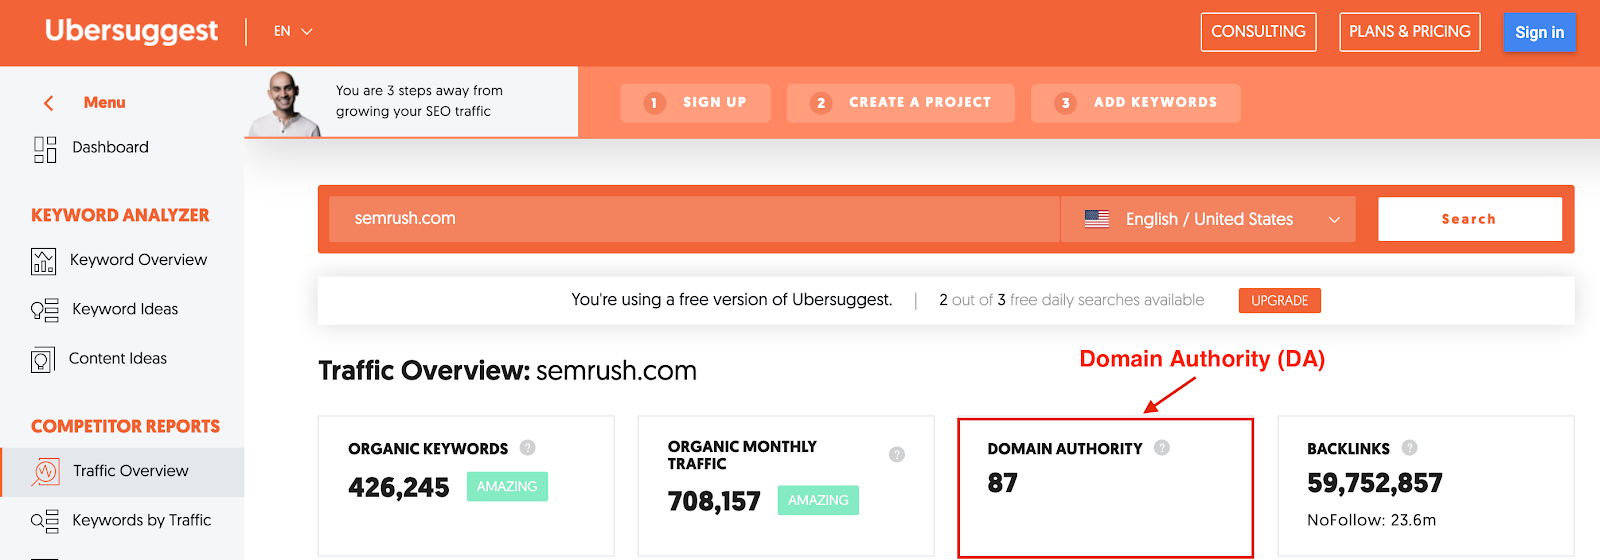
Task: Click the 708,157 monthly traffic value
Action: pyautogui.click(x=714, y=502)
